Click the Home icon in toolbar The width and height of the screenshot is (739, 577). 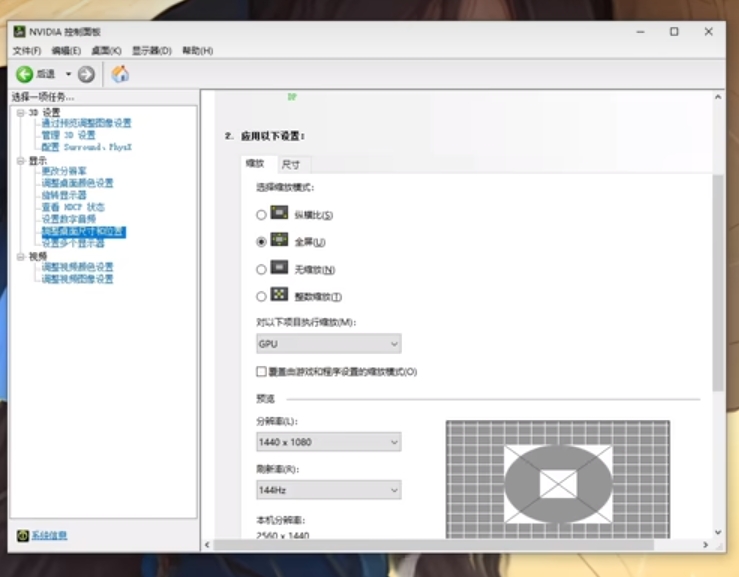(120, 74)
